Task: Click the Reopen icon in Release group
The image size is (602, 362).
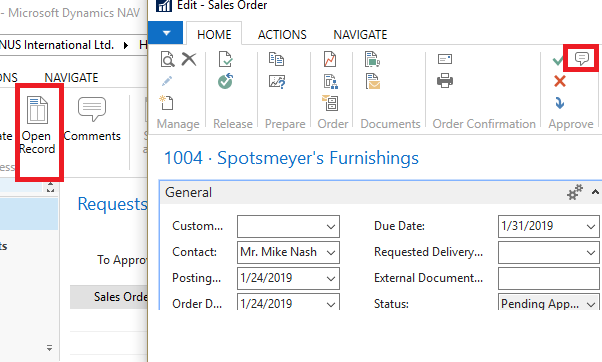Action: (x=225, y=81)
